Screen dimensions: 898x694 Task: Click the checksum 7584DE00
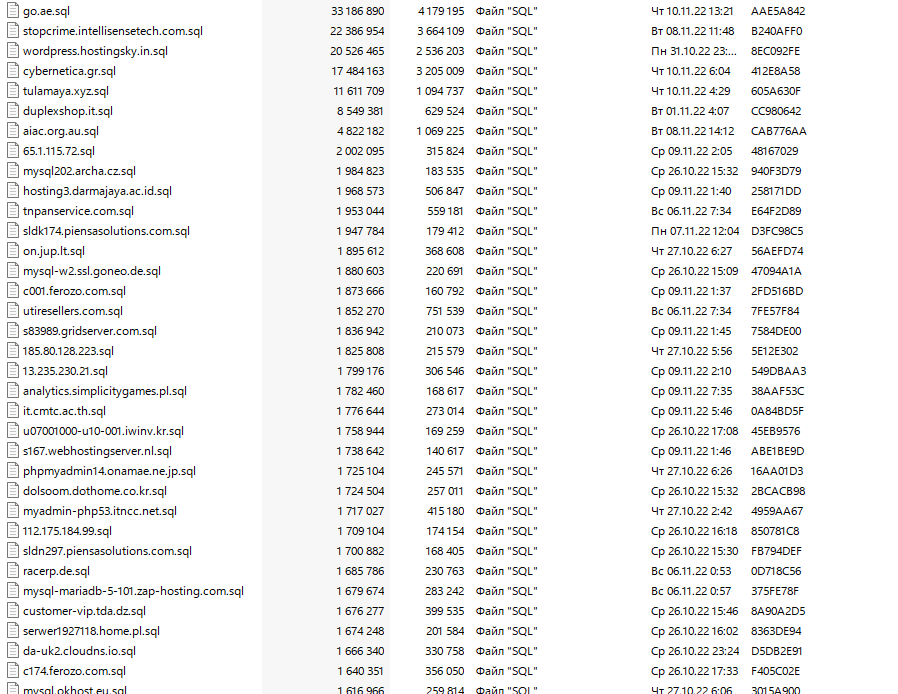click(776, 331)
